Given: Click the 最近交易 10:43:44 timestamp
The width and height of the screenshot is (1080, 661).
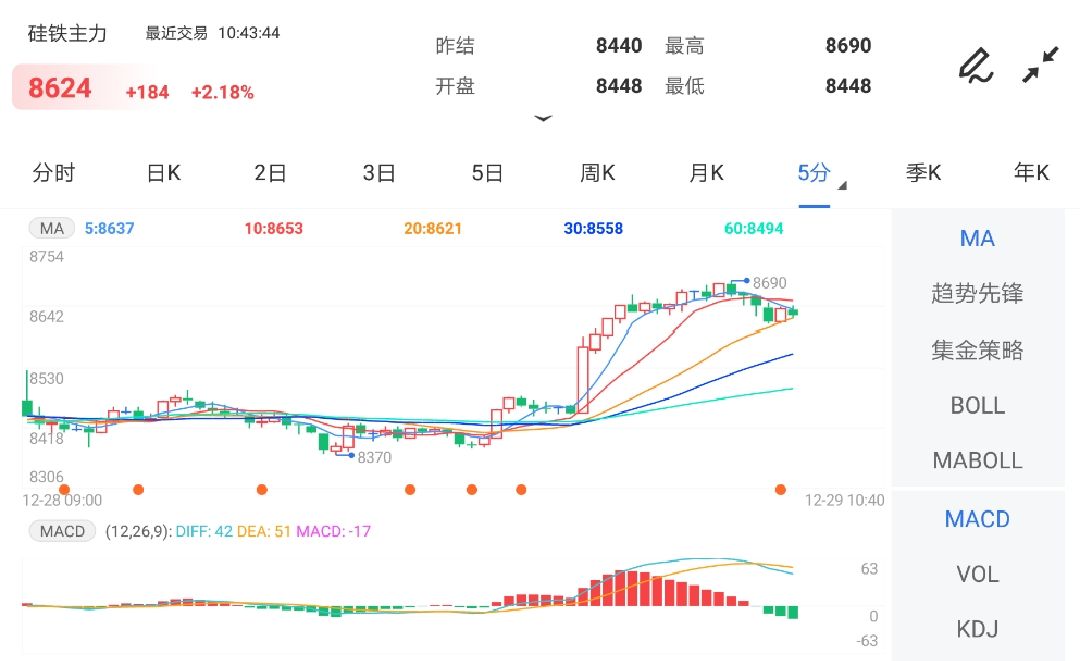Looking at the screenshot, I should 212,33.
